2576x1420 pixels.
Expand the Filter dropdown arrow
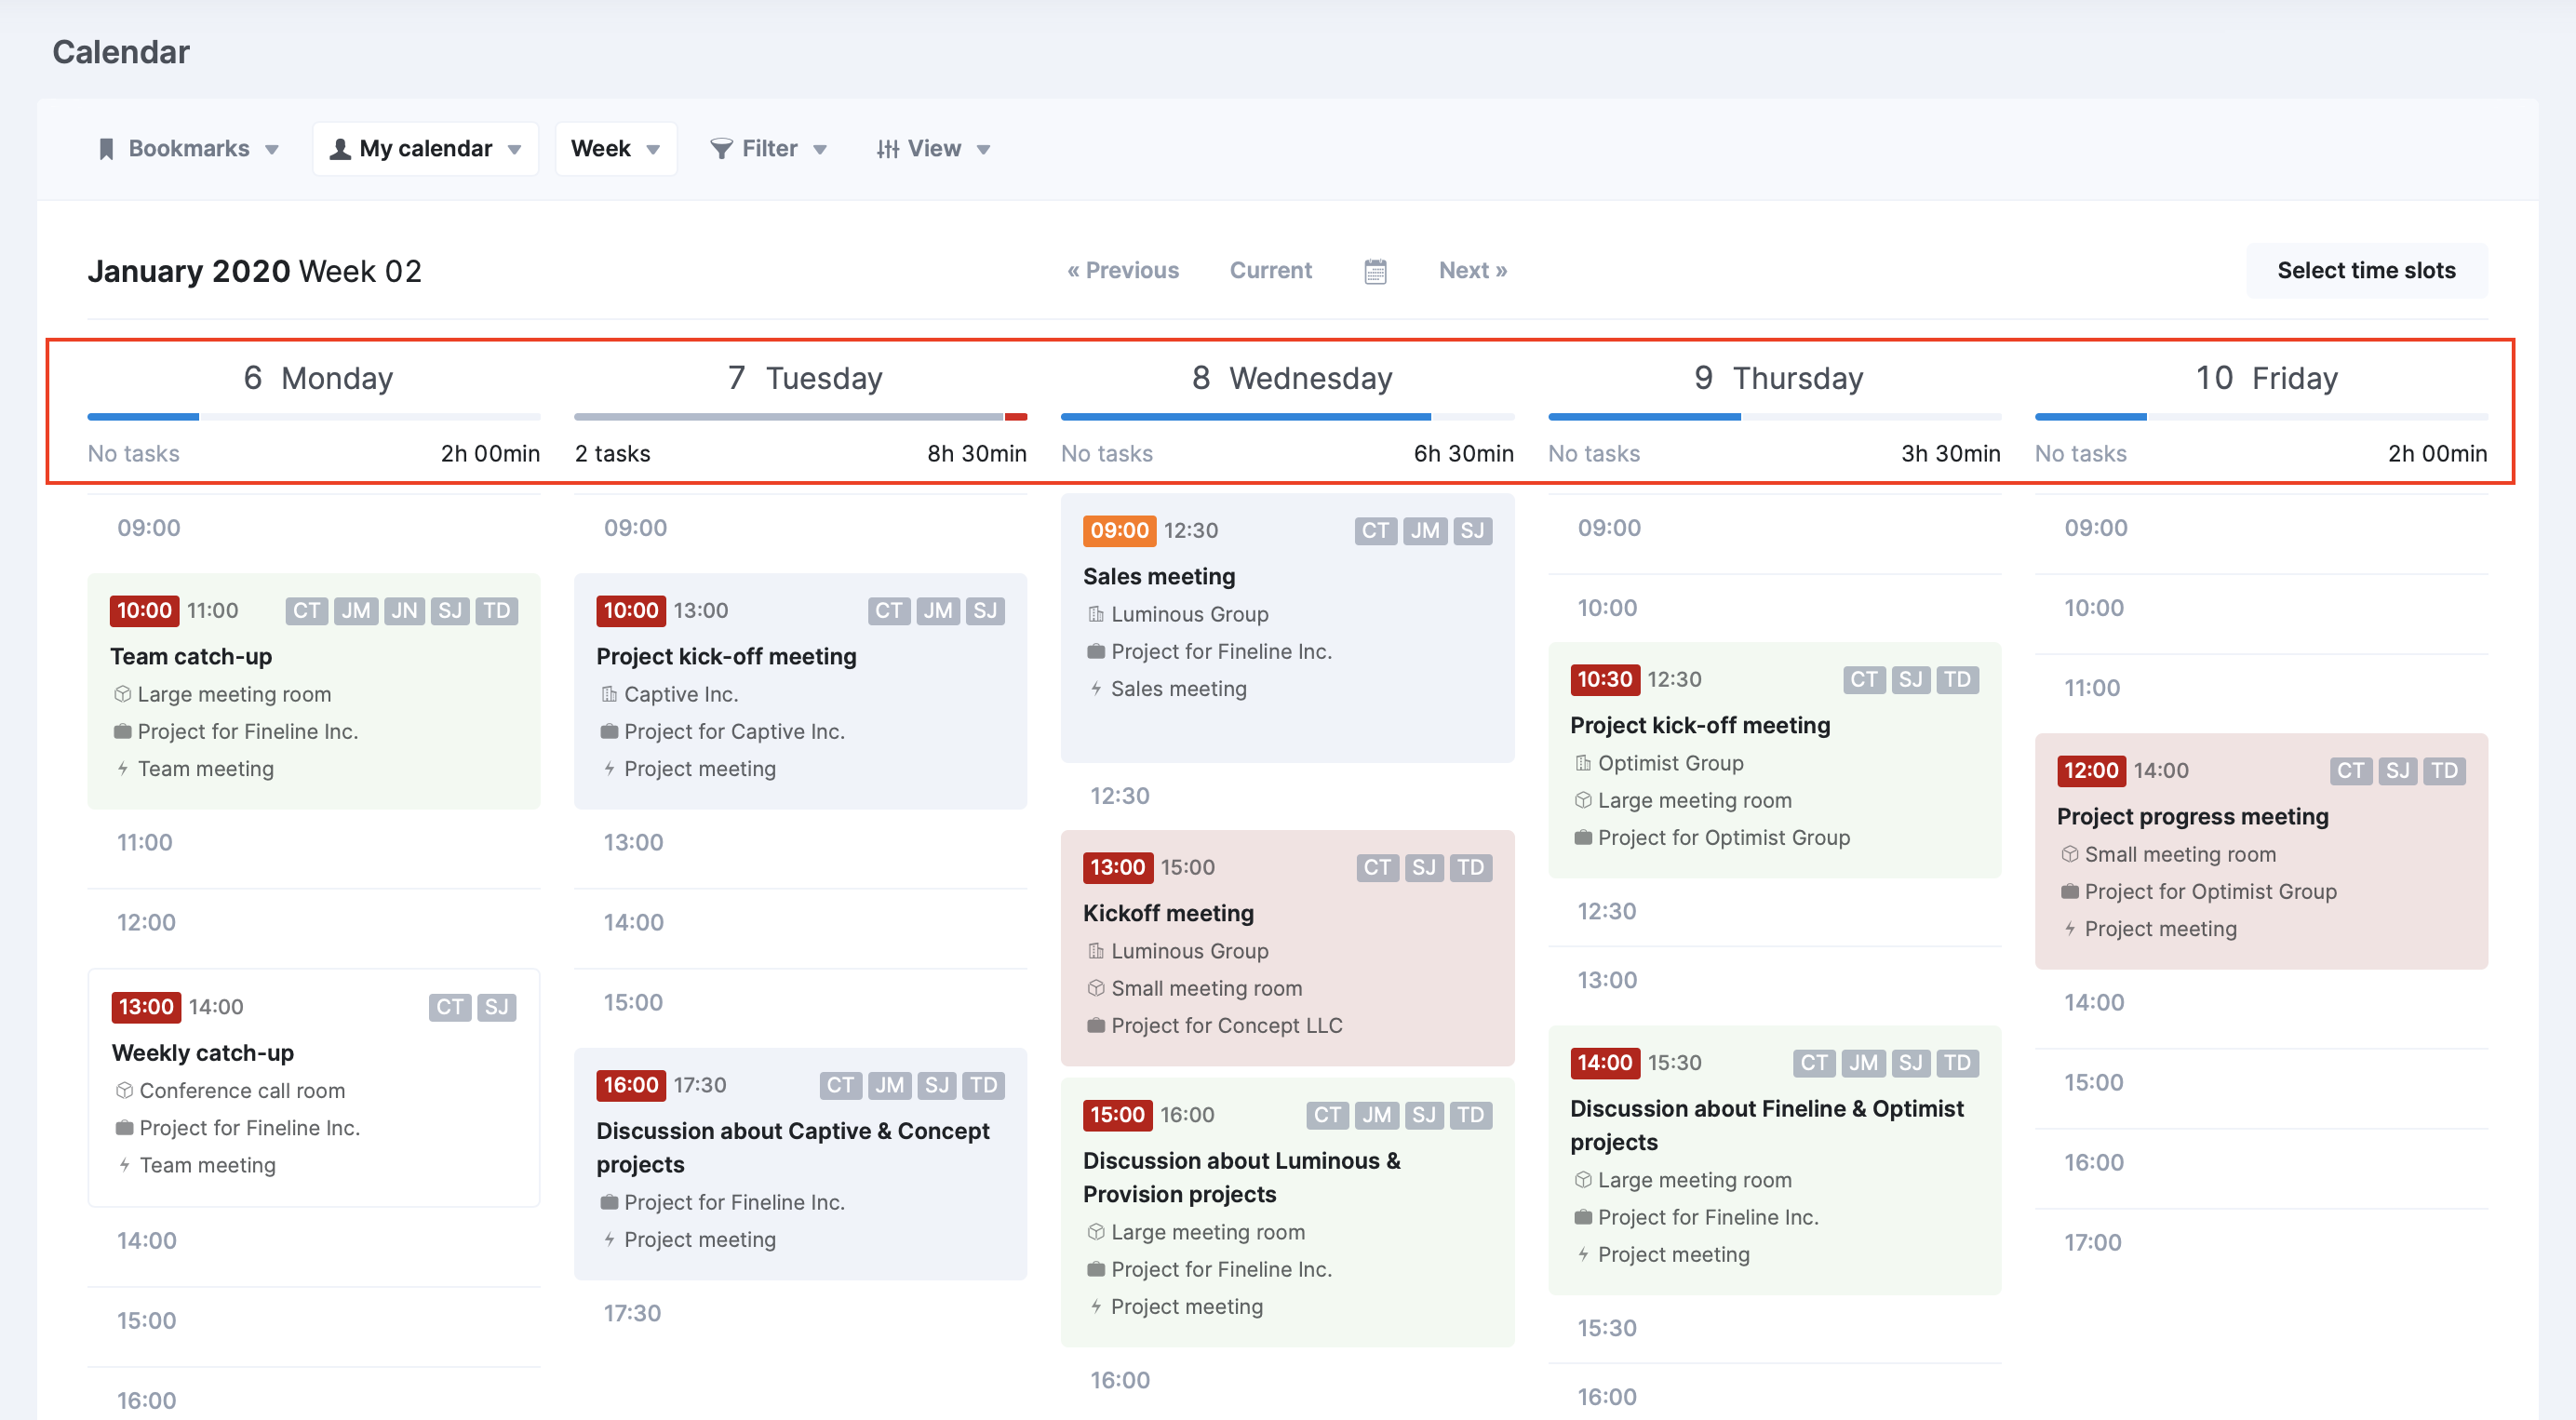[x=820, y=150]
